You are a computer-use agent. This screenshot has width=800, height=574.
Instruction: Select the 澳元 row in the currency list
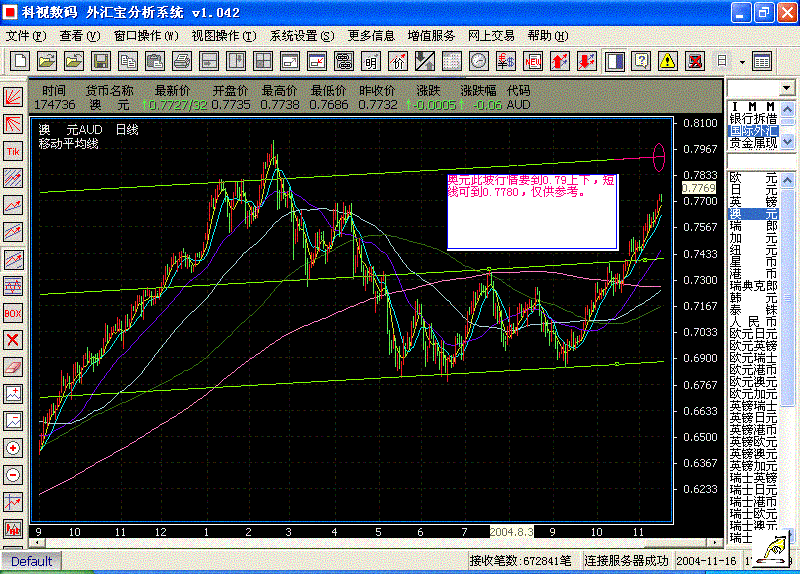coord(753,214)
